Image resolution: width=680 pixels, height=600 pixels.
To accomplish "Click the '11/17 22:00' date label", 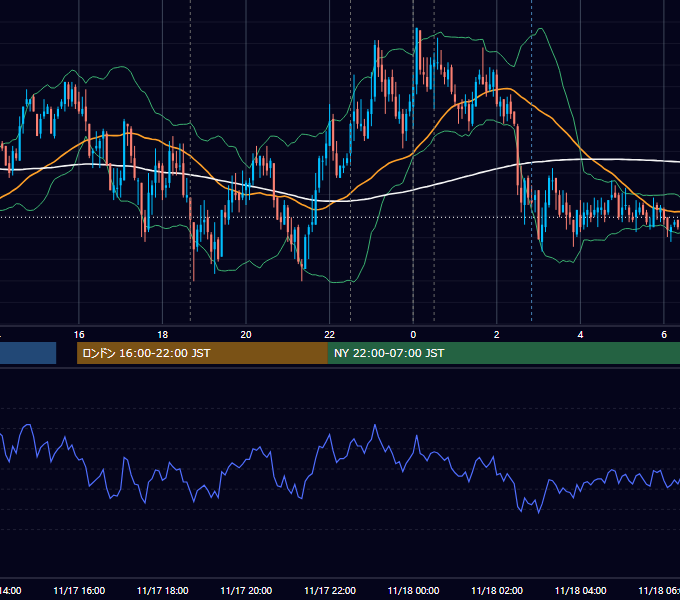I will pyautogui.click(x=330, y=591).
